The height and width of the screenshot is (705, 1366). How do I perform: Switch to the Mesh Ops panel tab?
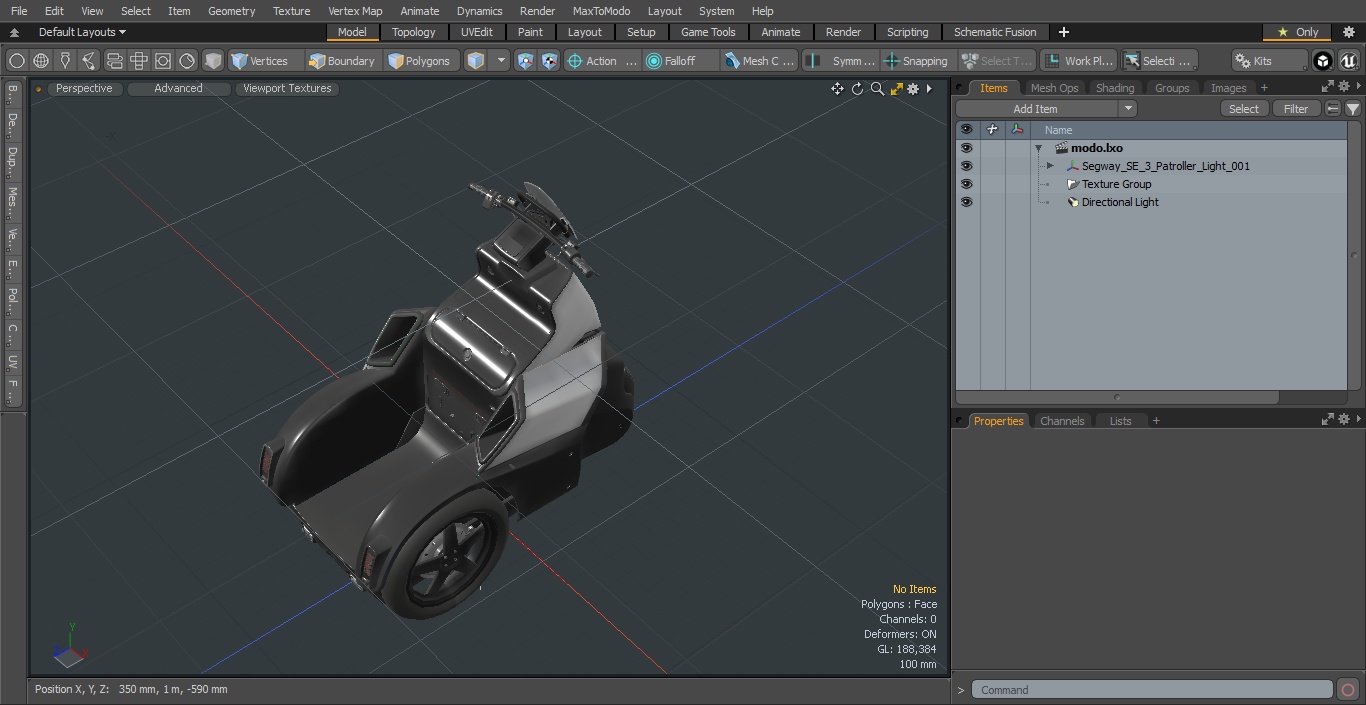point(1054,88)
